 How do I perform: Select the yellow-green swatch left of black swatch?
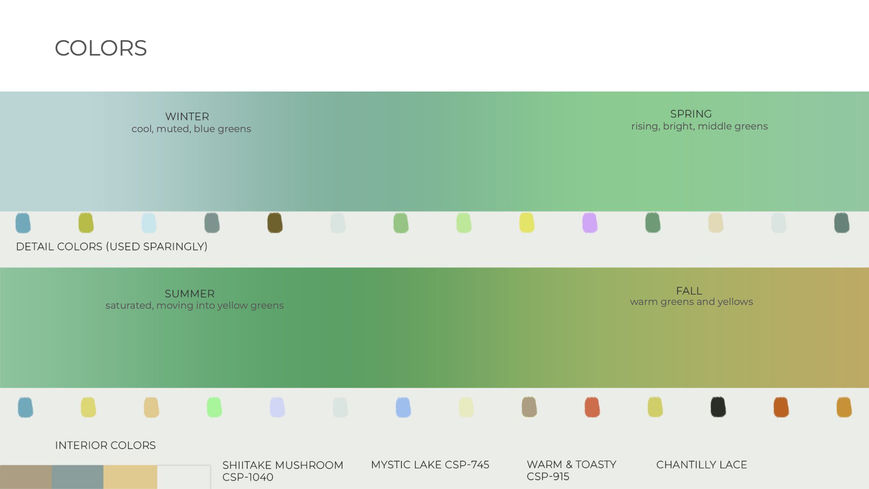655,408
